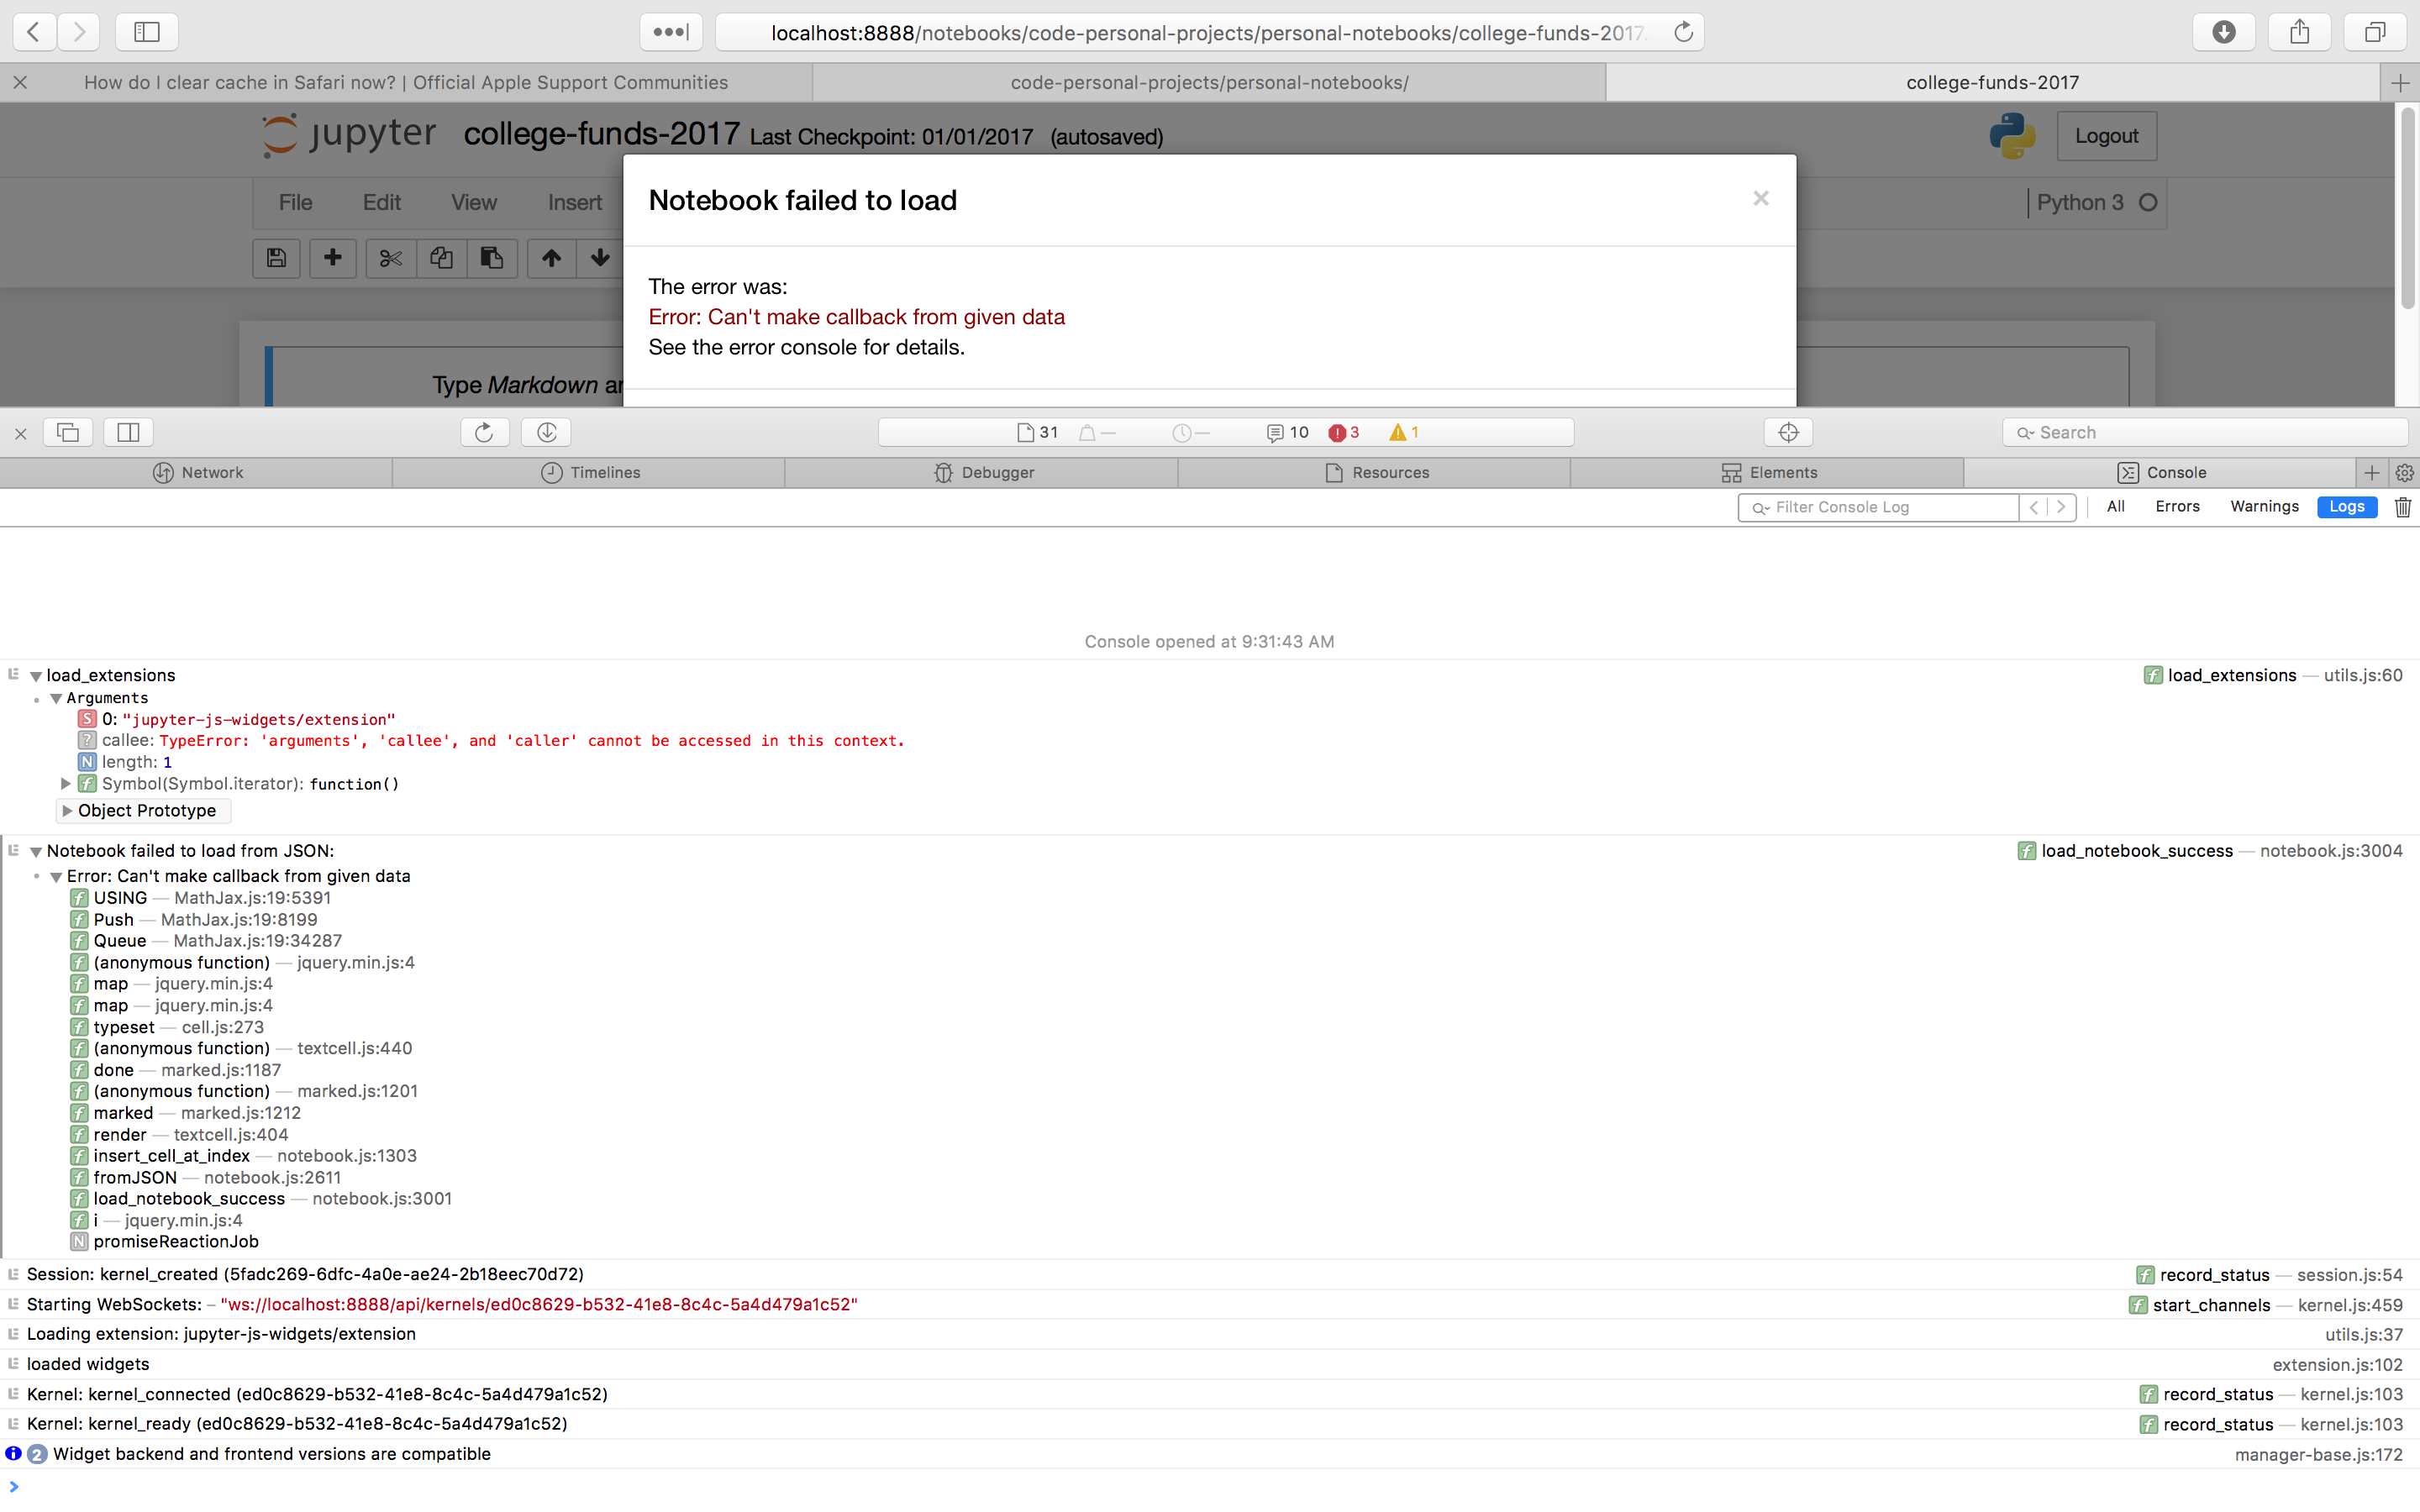Cut the selected cell with scissors icon
The width and height of the screenshot is (2420, 1512).
point(390,258)
